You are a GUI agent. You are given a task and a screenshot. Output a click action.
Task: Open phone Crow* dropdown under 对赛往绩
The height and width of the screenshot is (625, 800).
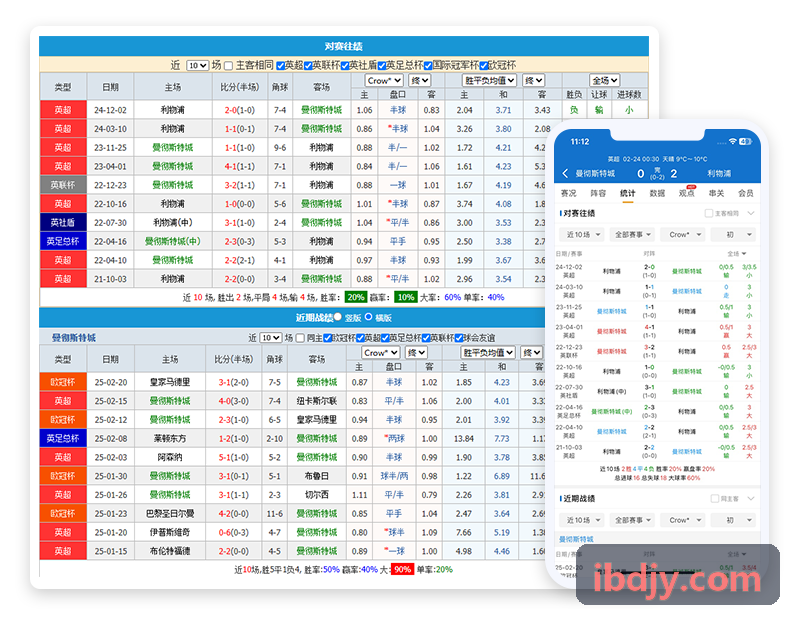tap(683, 235)
